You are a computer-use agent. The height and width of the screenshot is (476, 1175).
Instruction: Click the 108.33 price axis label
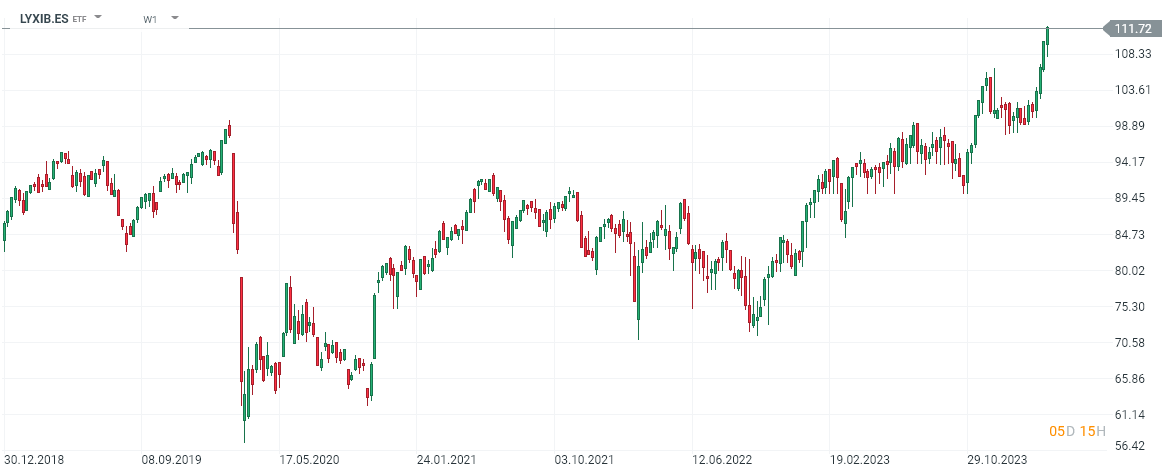point(1135,54)
